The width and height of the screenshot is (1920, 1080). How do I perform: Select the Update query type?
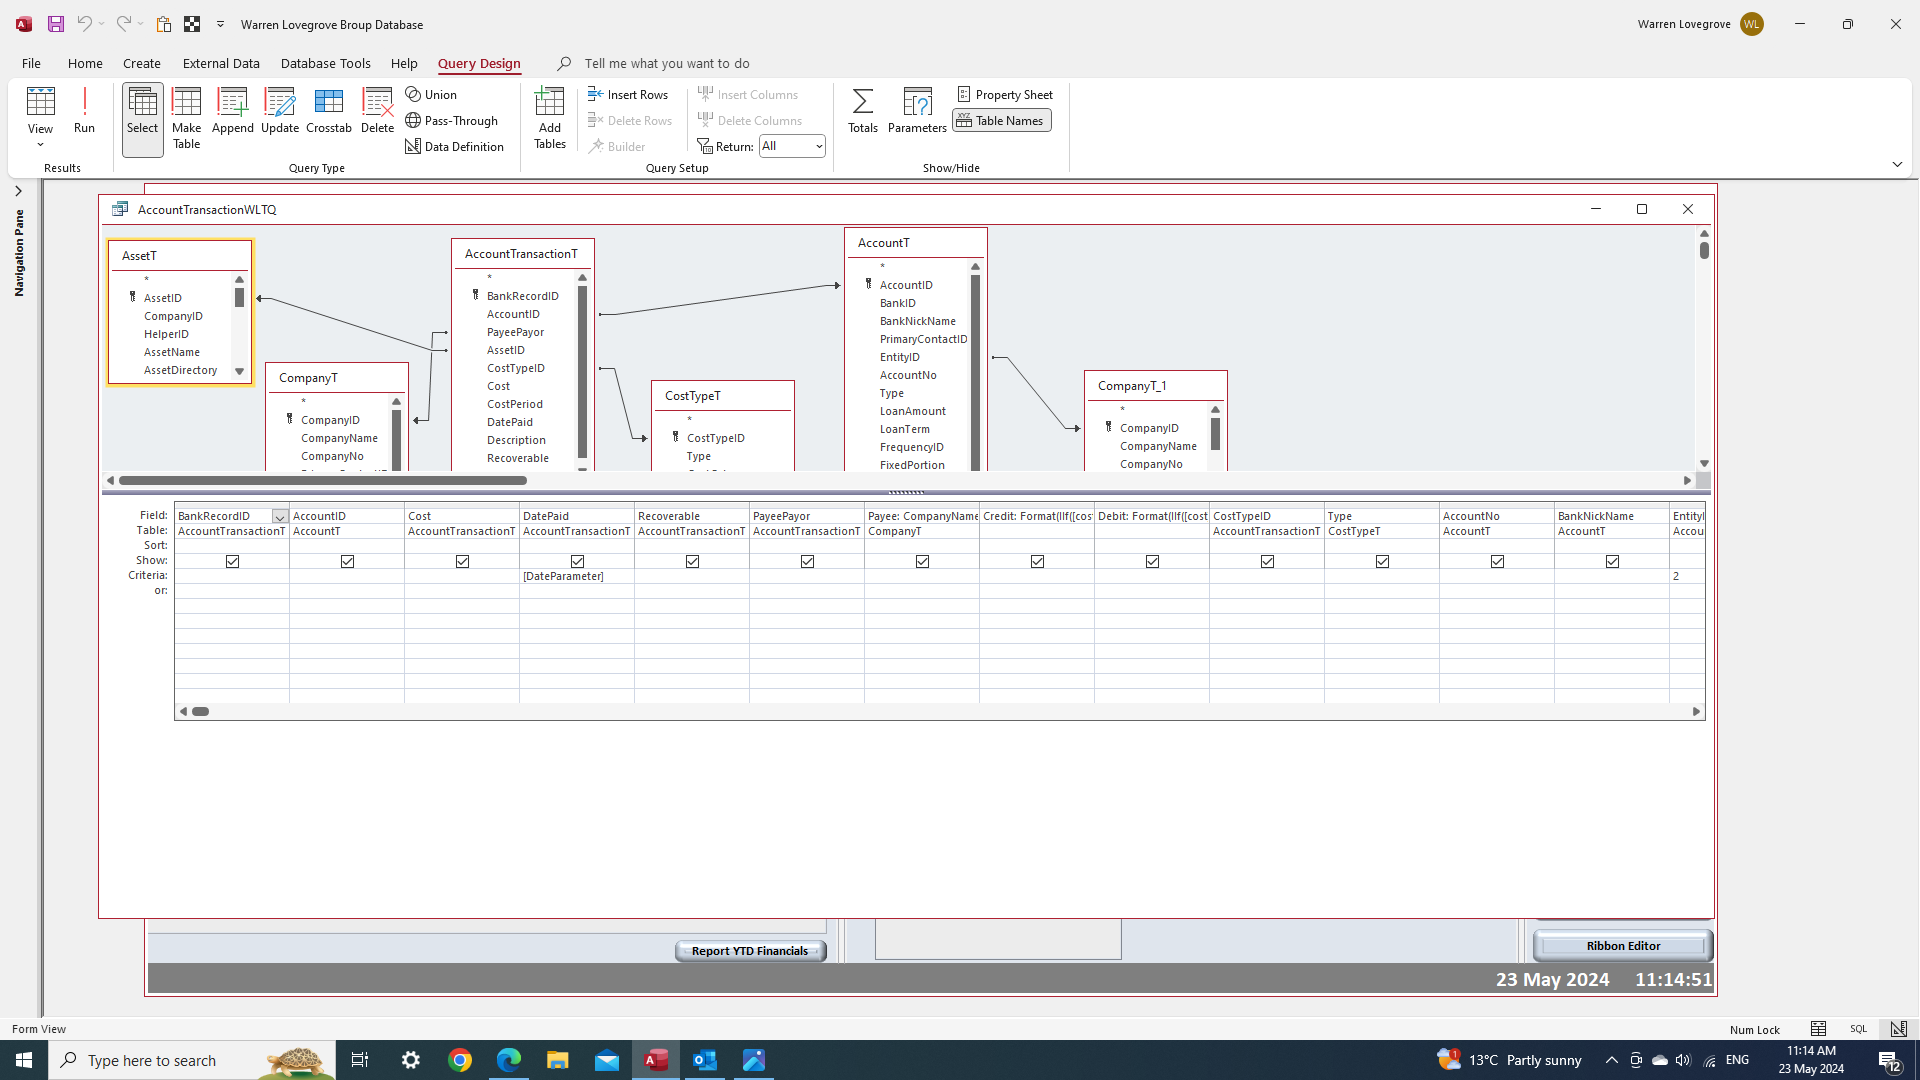[x=280, y=113]
